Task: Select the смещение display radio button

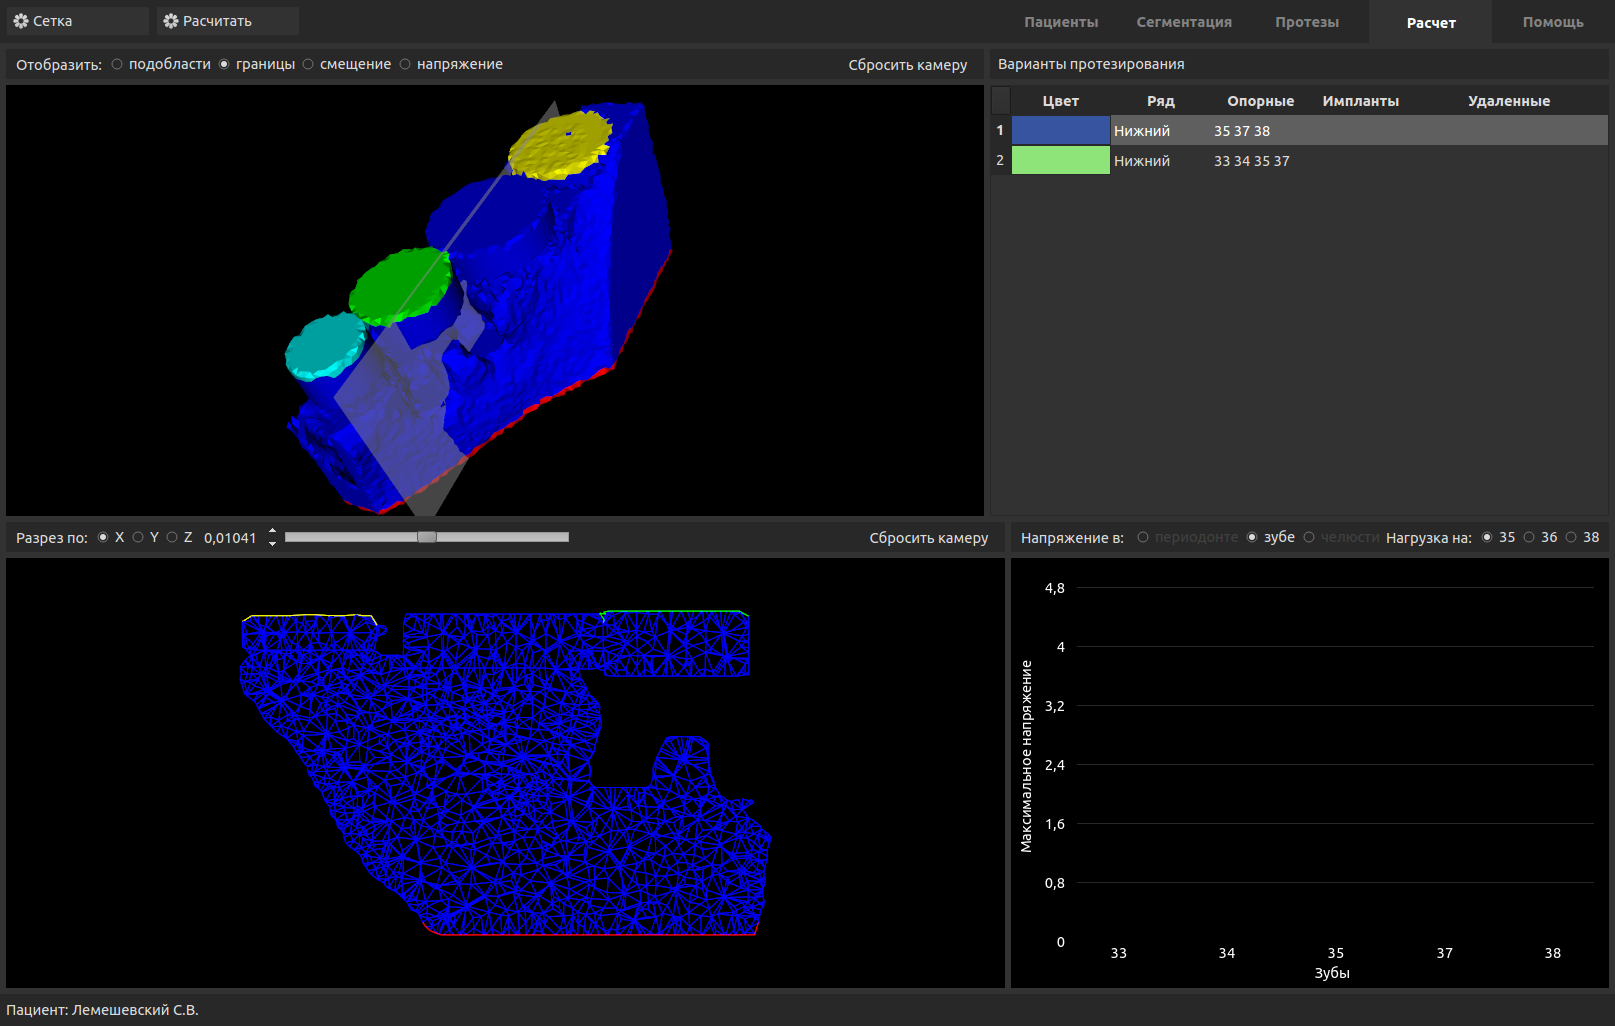Action: (x=309, y=64)
